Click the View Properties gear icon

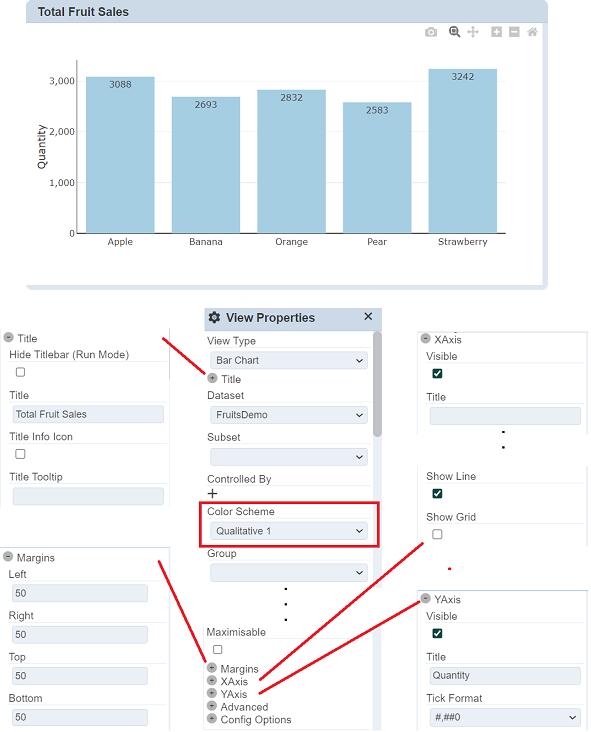coord(214,317)
